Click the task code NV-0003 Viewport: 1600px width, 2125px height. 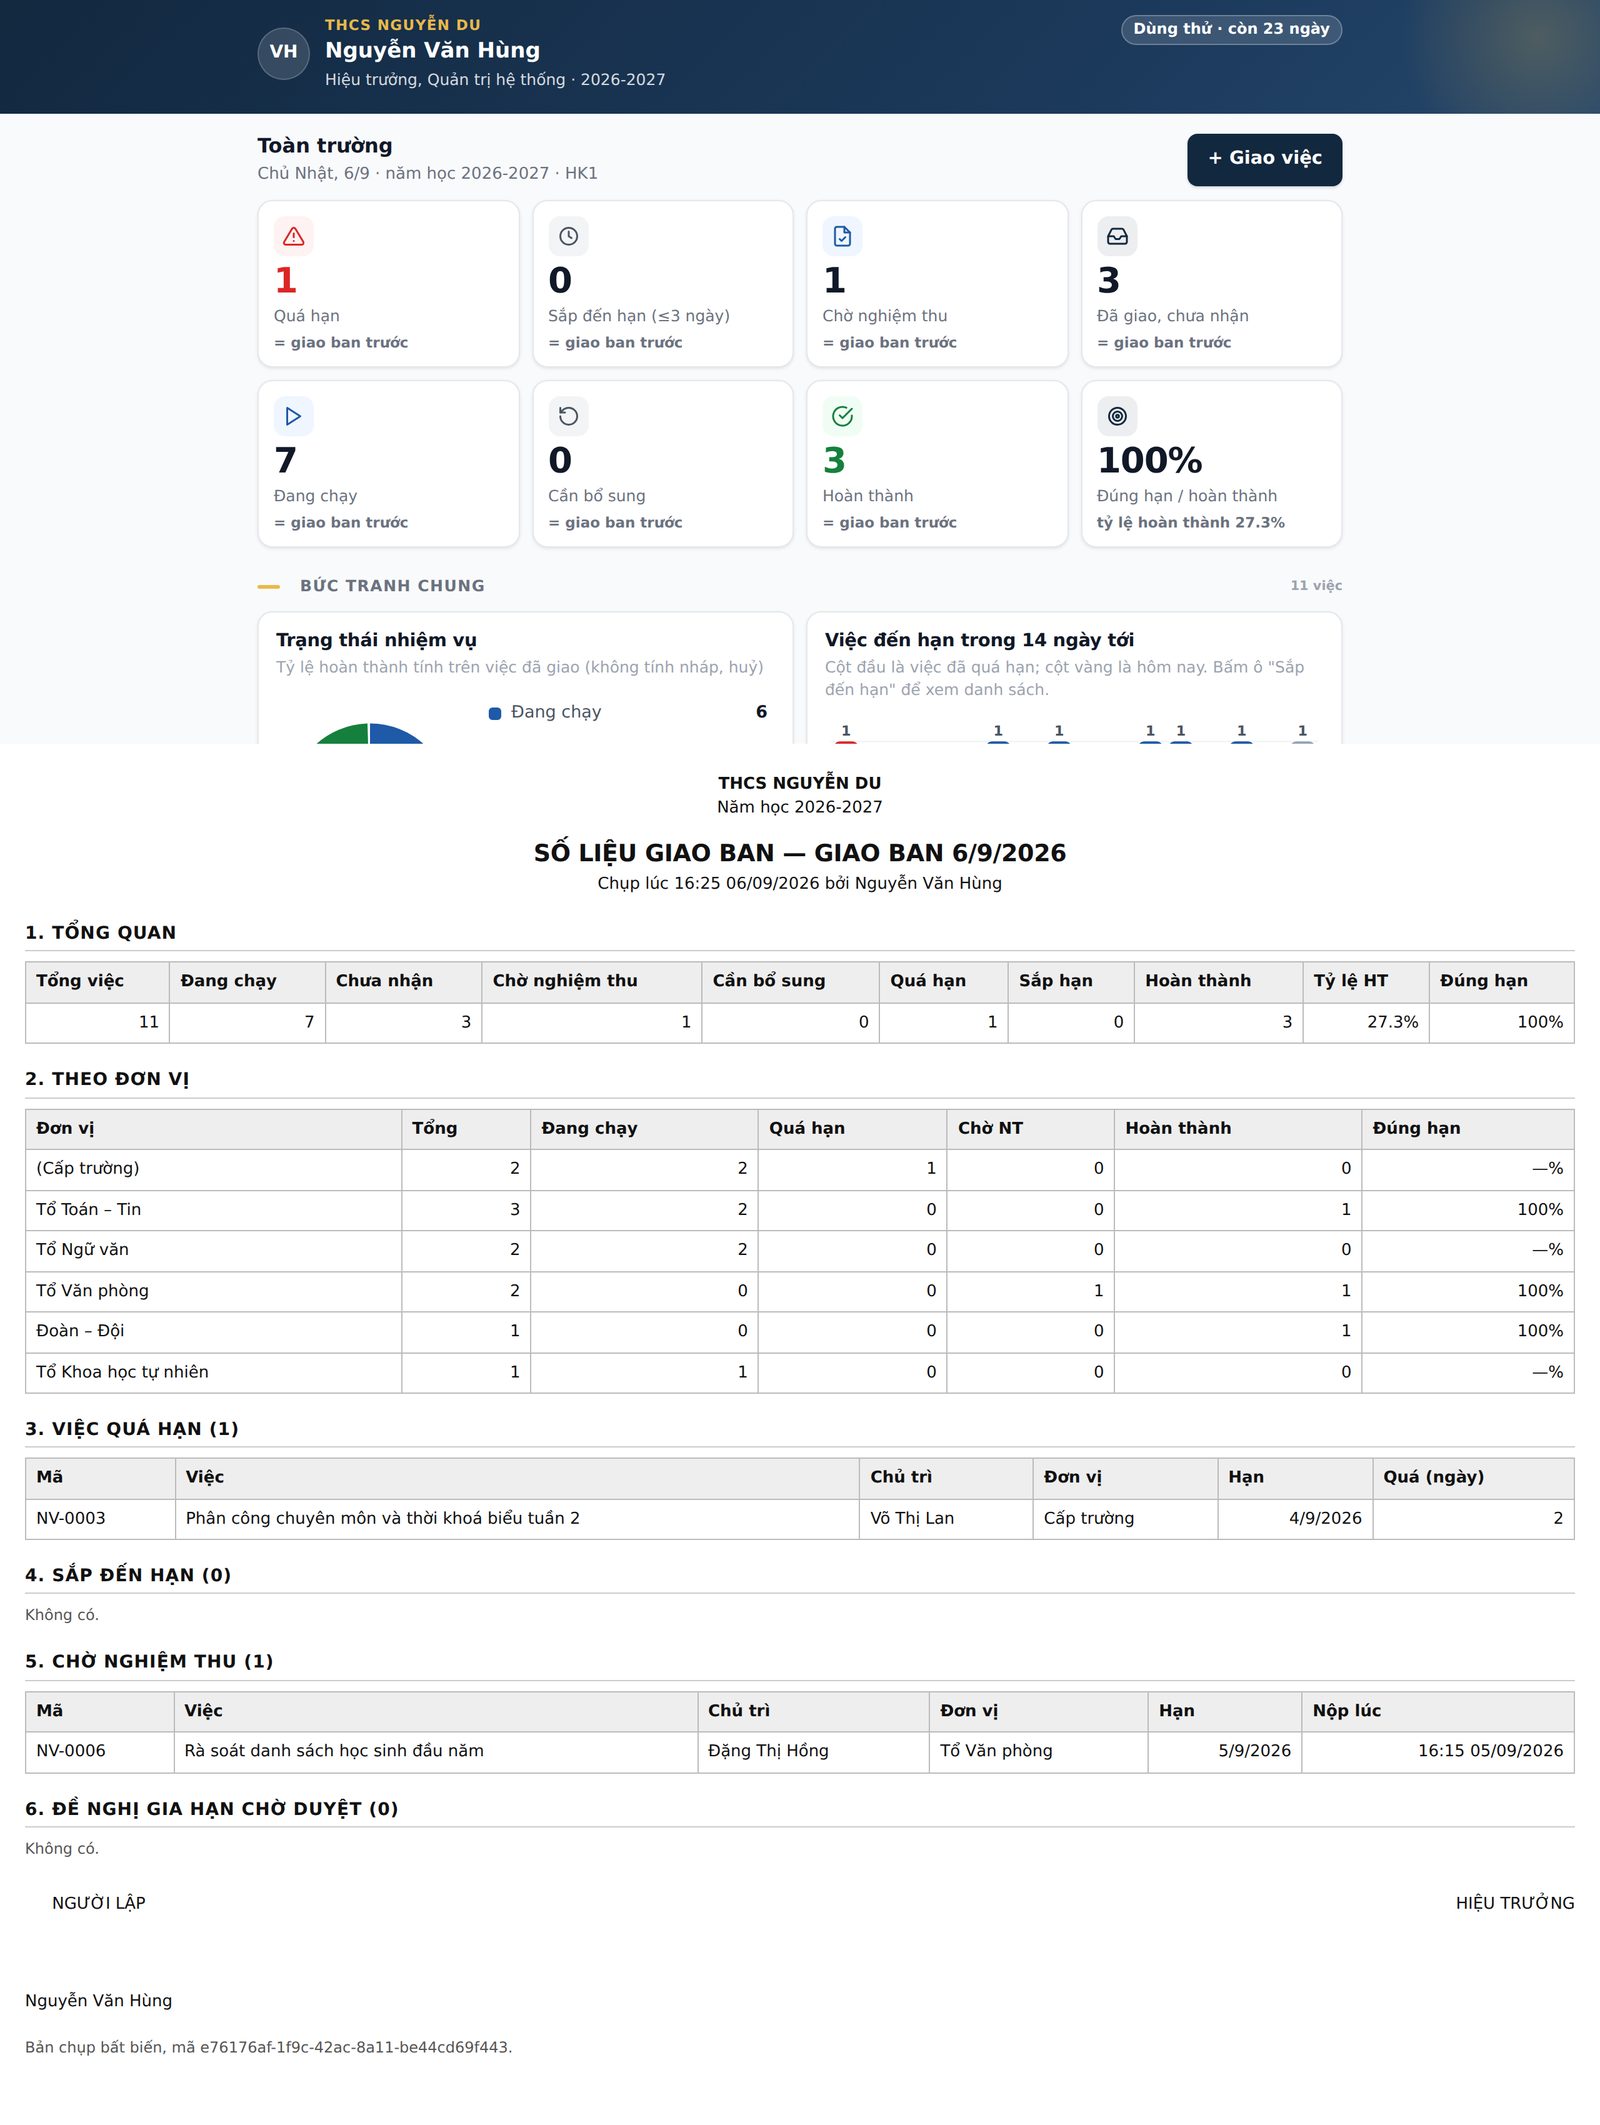coord(71,1518)
